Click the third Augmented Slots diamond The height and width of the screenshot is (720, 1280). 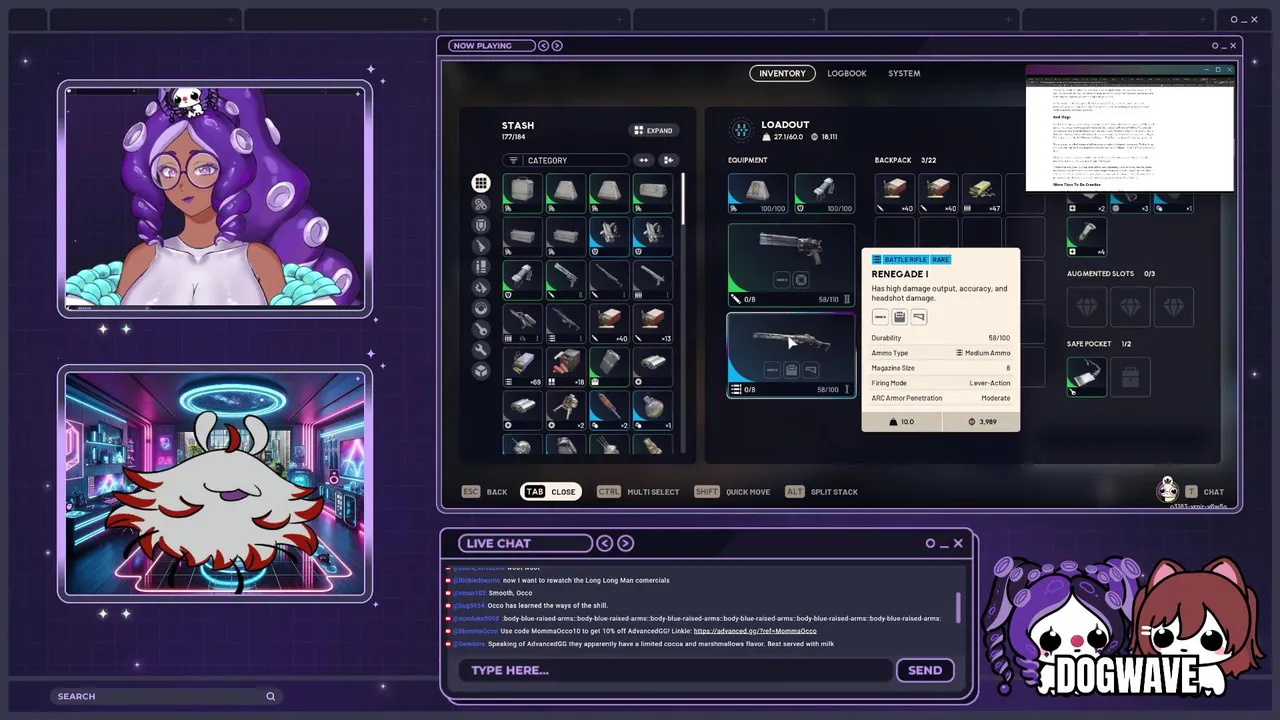click(x=1174, y=307)
